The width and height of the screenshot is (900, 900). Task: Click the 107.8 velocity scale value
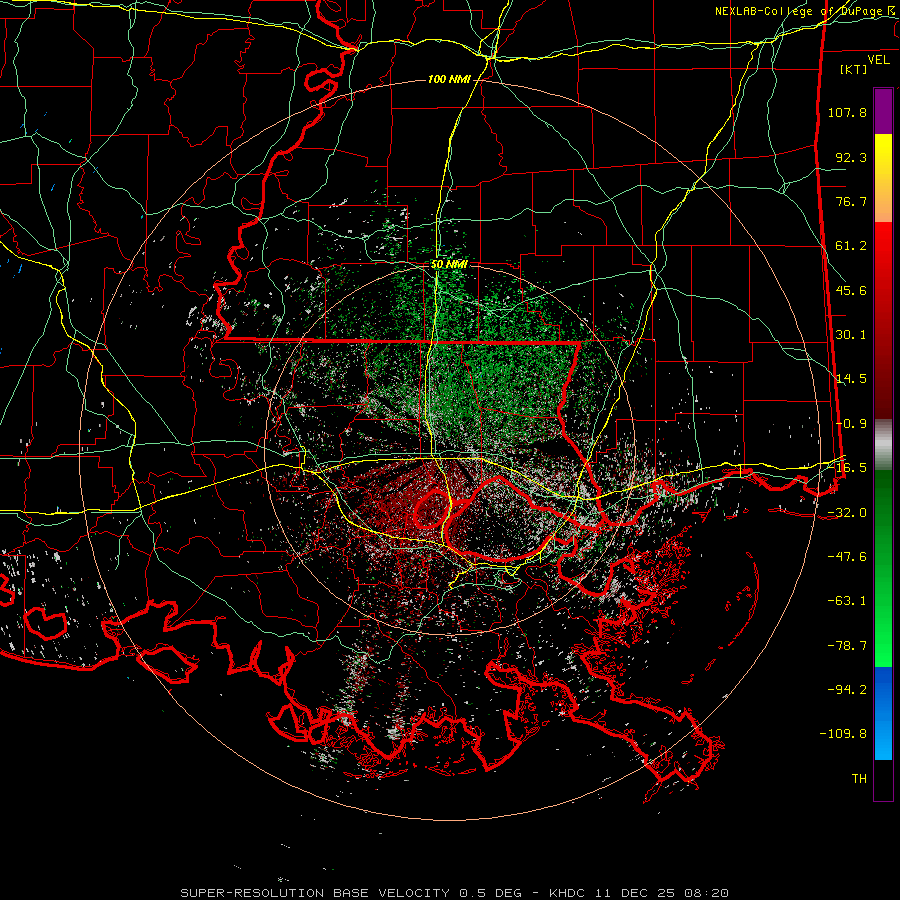pos(847,112)
